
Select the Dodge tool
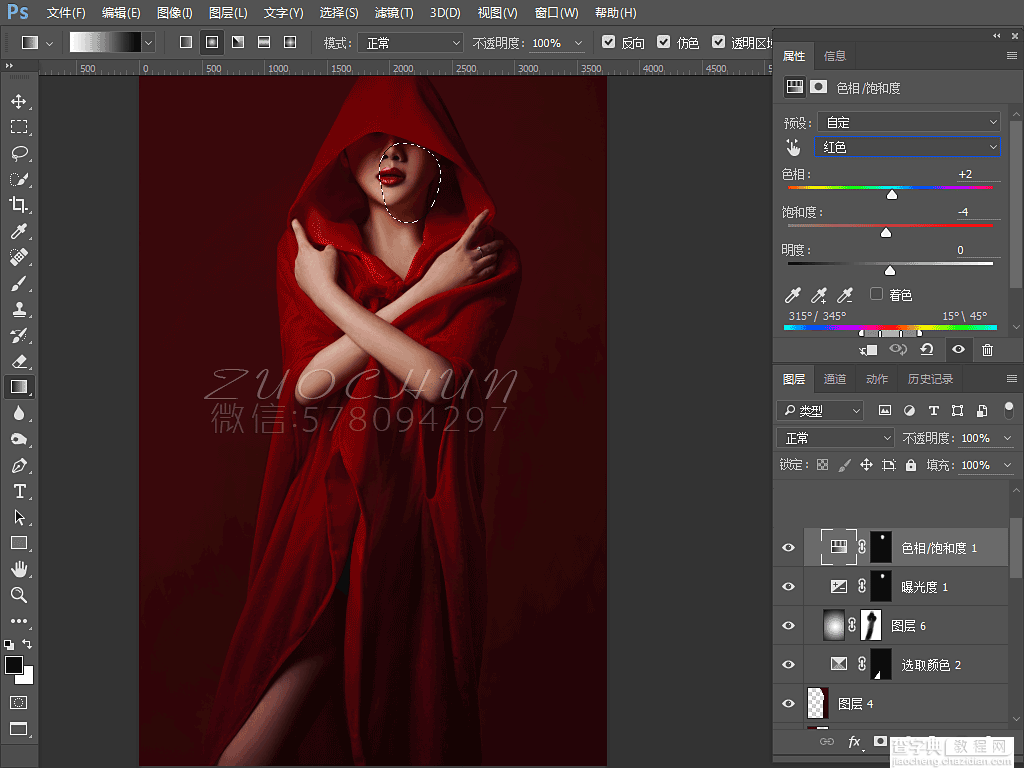click(x=18, y=439)
